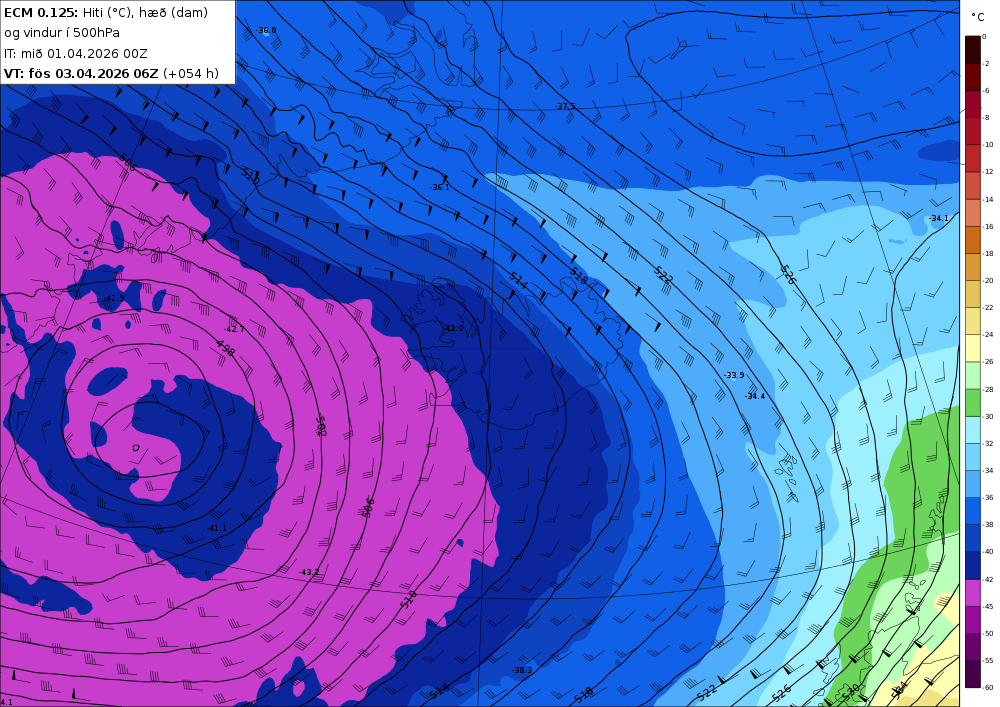This screenshot has width=1000, height=707.
Task: Click the -34.4 temperature label on the map
Action: pos(754,397)
